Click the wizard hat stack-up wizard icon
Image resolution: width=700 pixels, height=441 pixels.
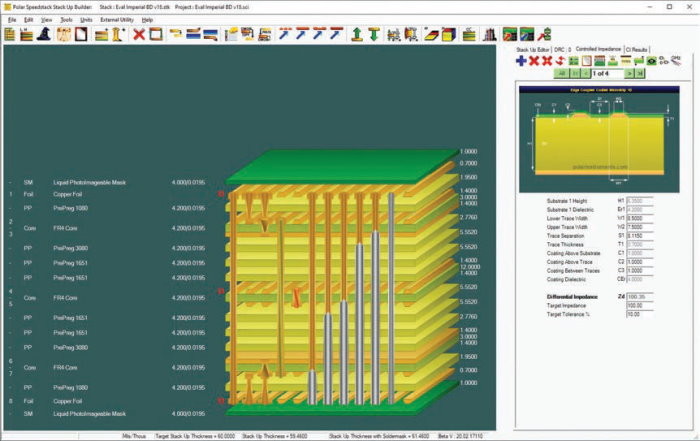44,34
